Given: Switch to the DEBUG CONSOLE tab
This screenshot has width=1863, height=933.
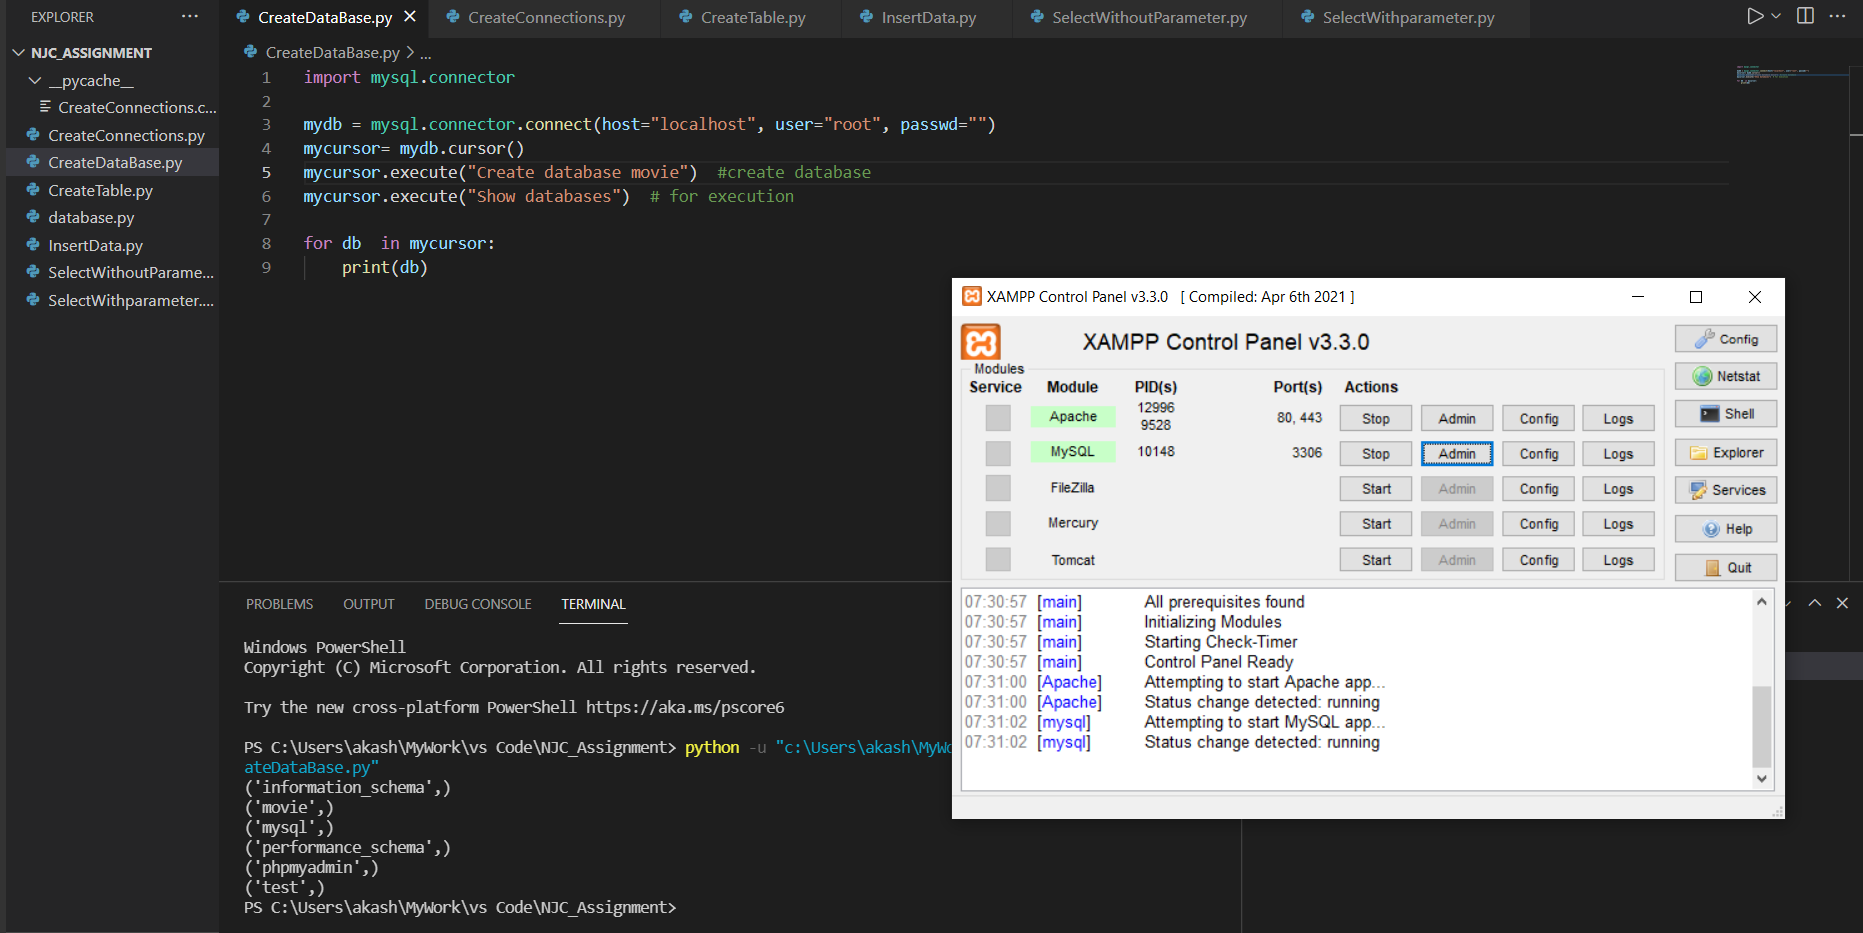Looking at the screenshot, I should (x=477, y=604).
